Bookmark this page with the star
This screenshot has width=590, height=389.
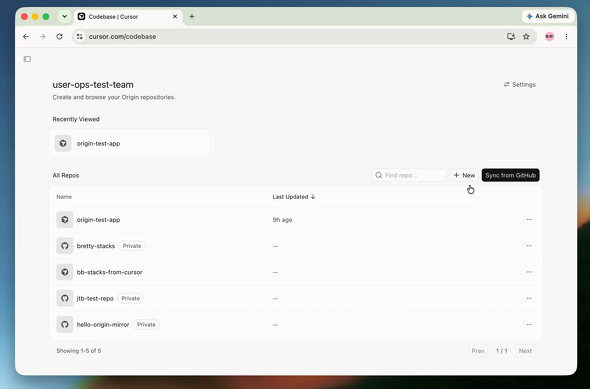[526, 36]
